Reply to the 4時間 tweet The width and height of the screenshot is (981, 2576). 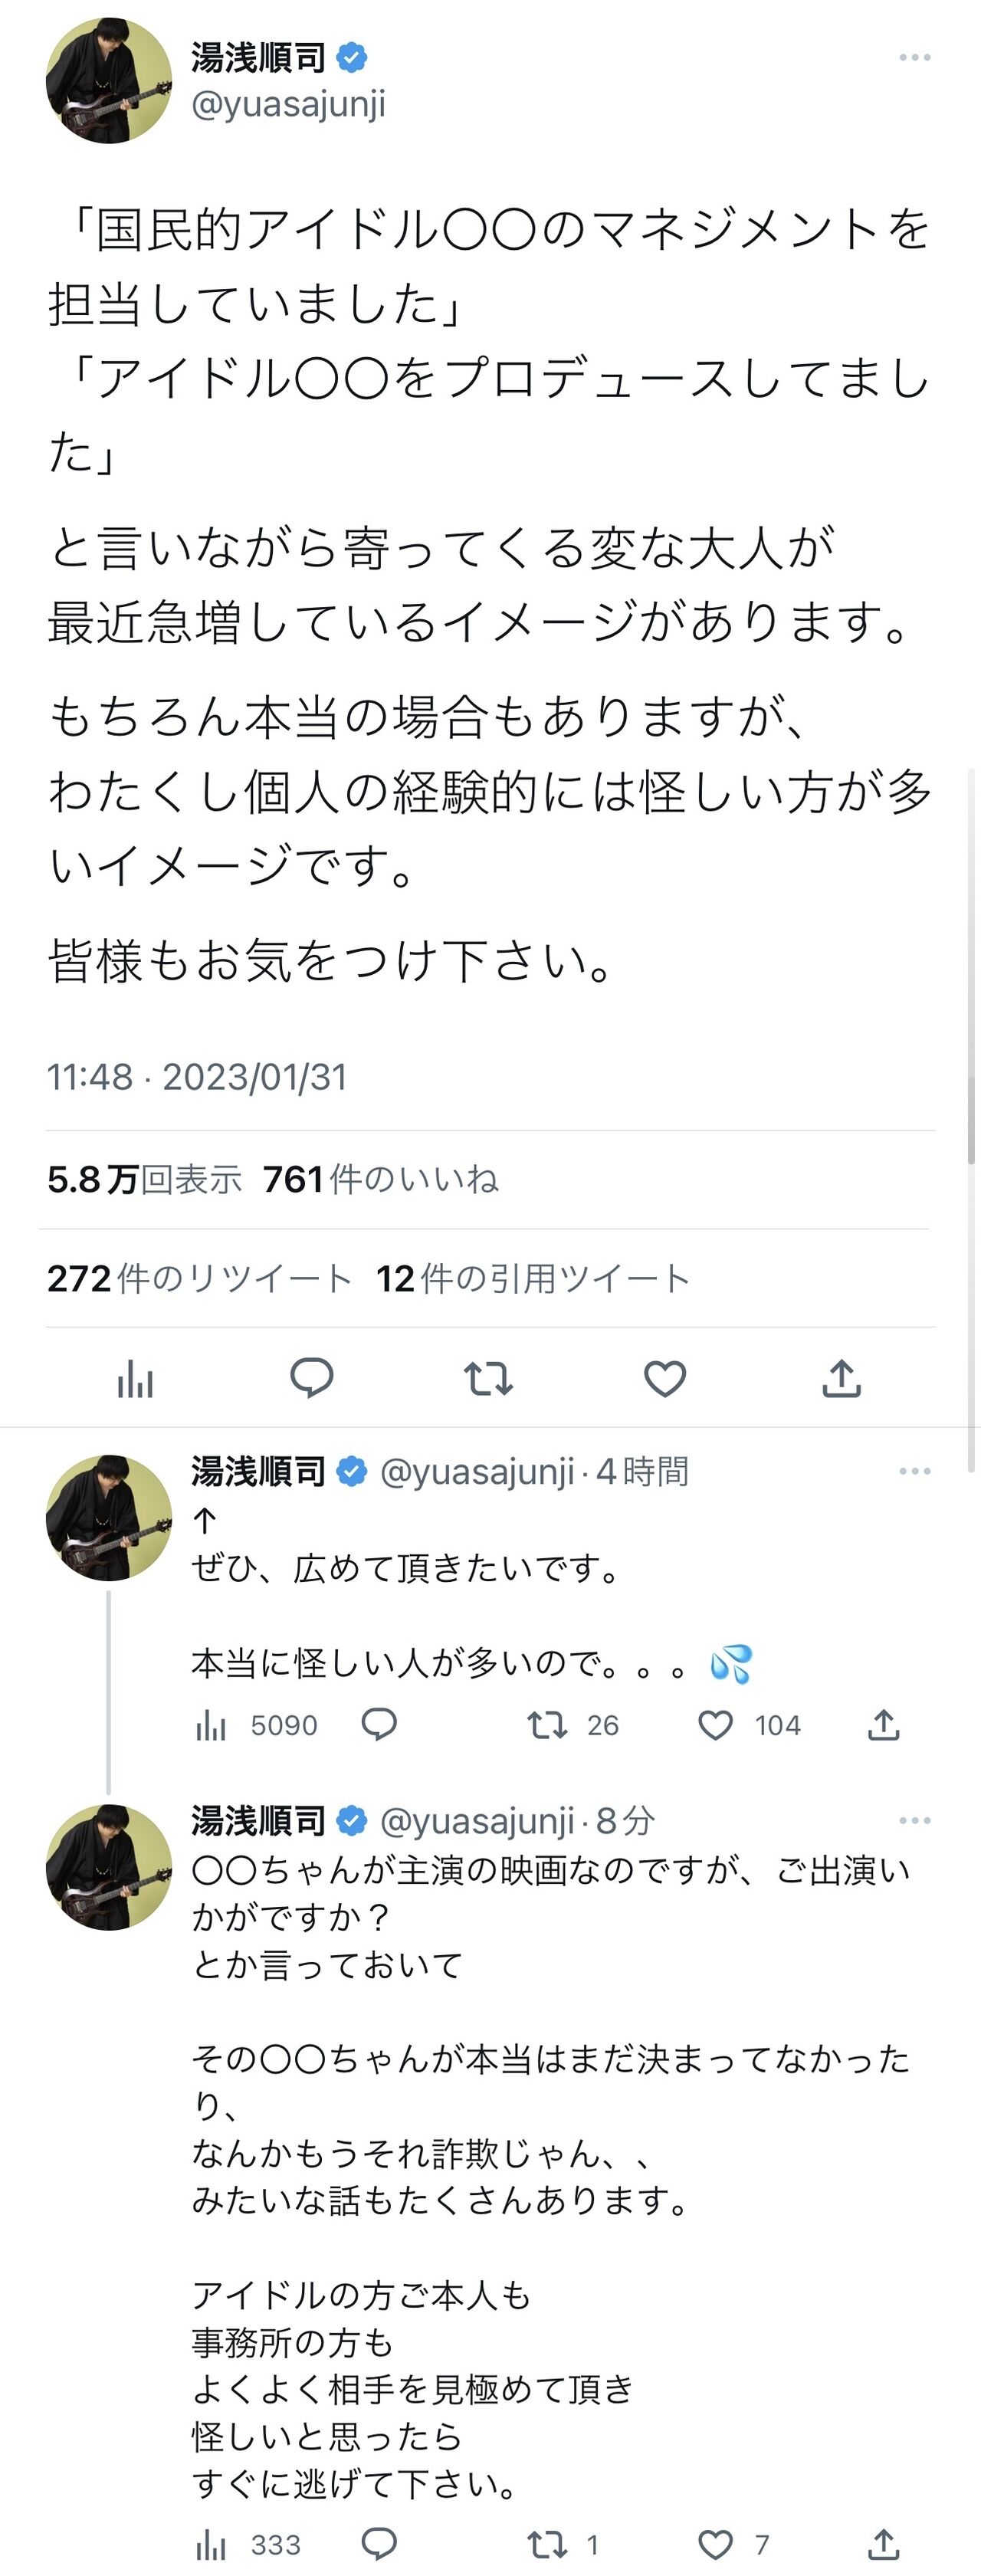[379, 1724]
